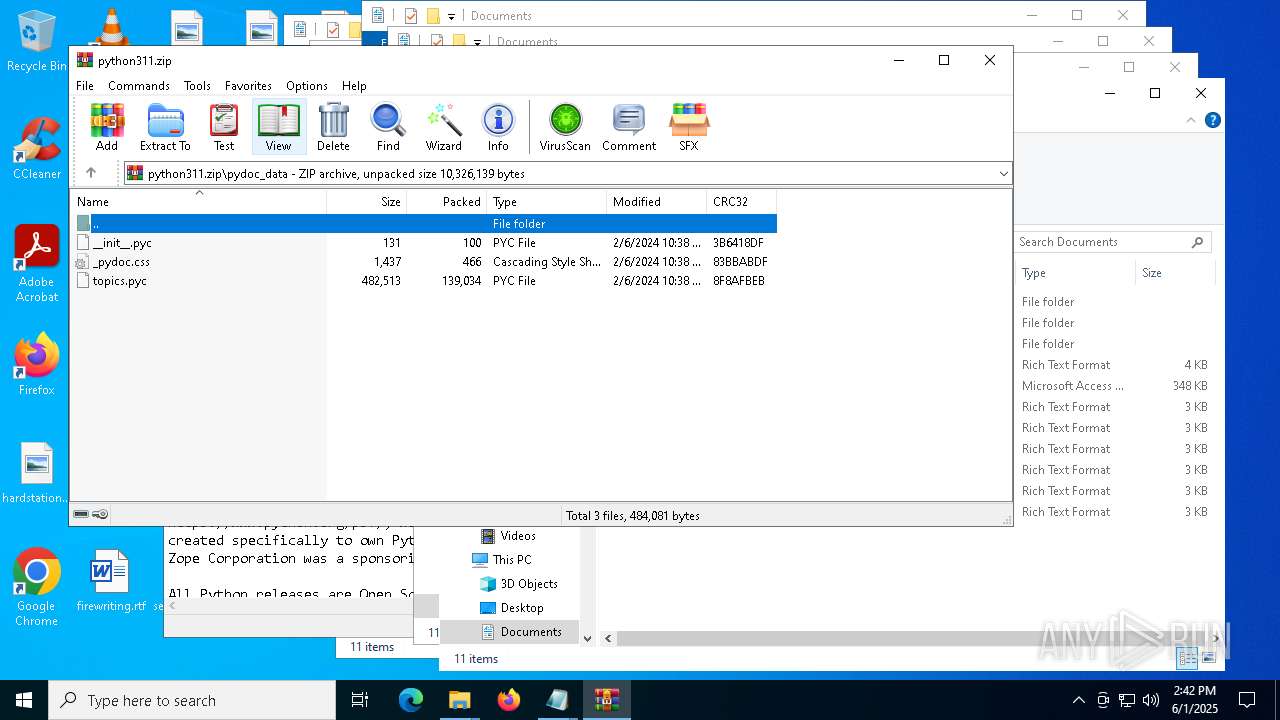The width and height of the screenshot is (1280, 720).
Task: Select Desktop in navigation tree
Action: click(x=512, y=608)
